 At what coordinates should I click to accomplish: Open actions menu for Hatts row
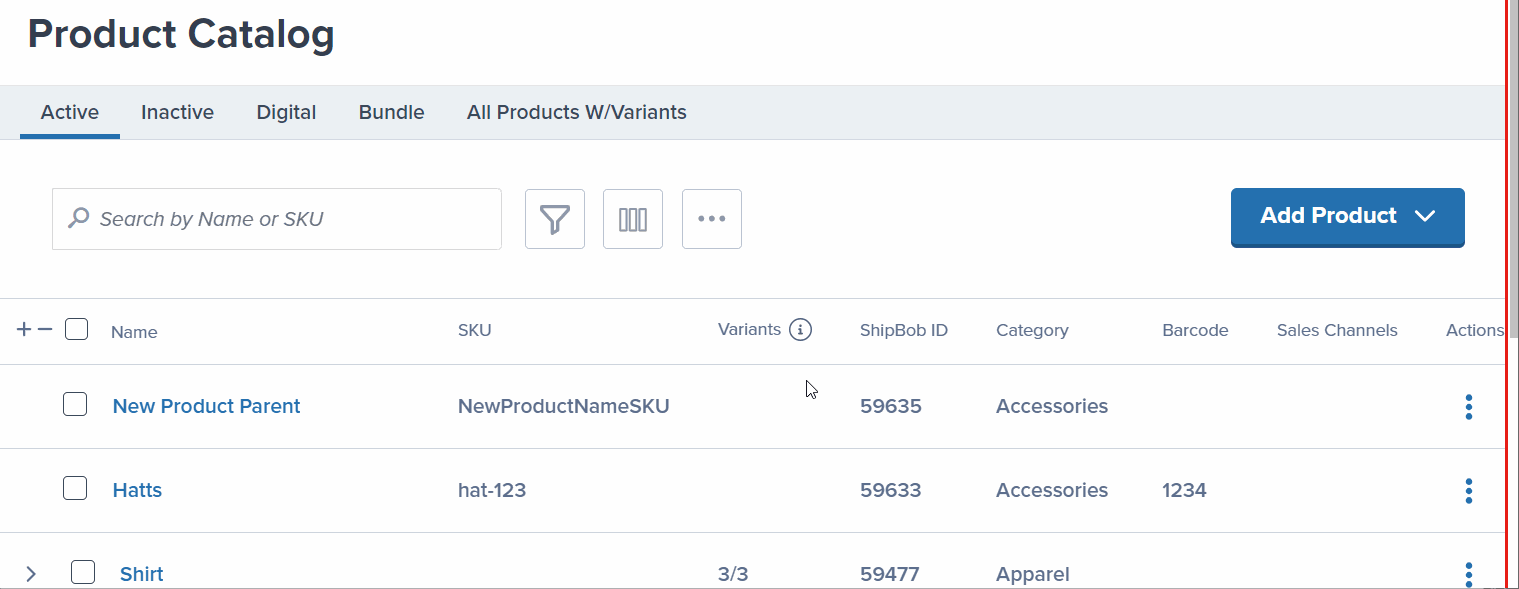[x=1468, y=490]
